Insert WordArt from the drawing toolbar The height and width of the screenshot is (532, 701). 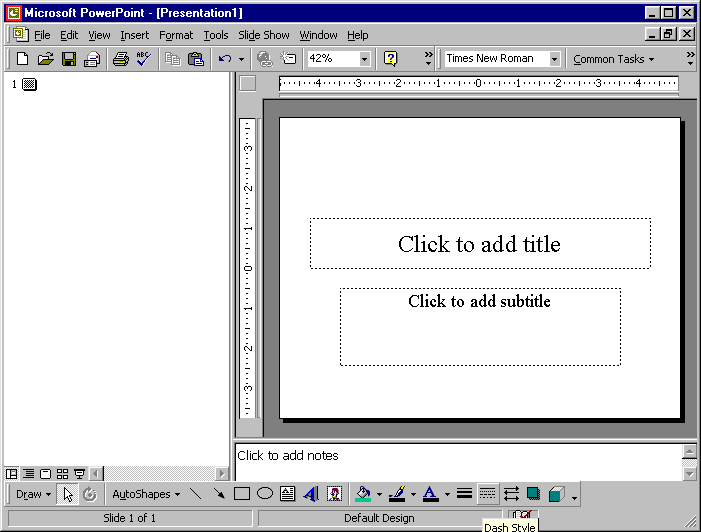coord(311,494)
